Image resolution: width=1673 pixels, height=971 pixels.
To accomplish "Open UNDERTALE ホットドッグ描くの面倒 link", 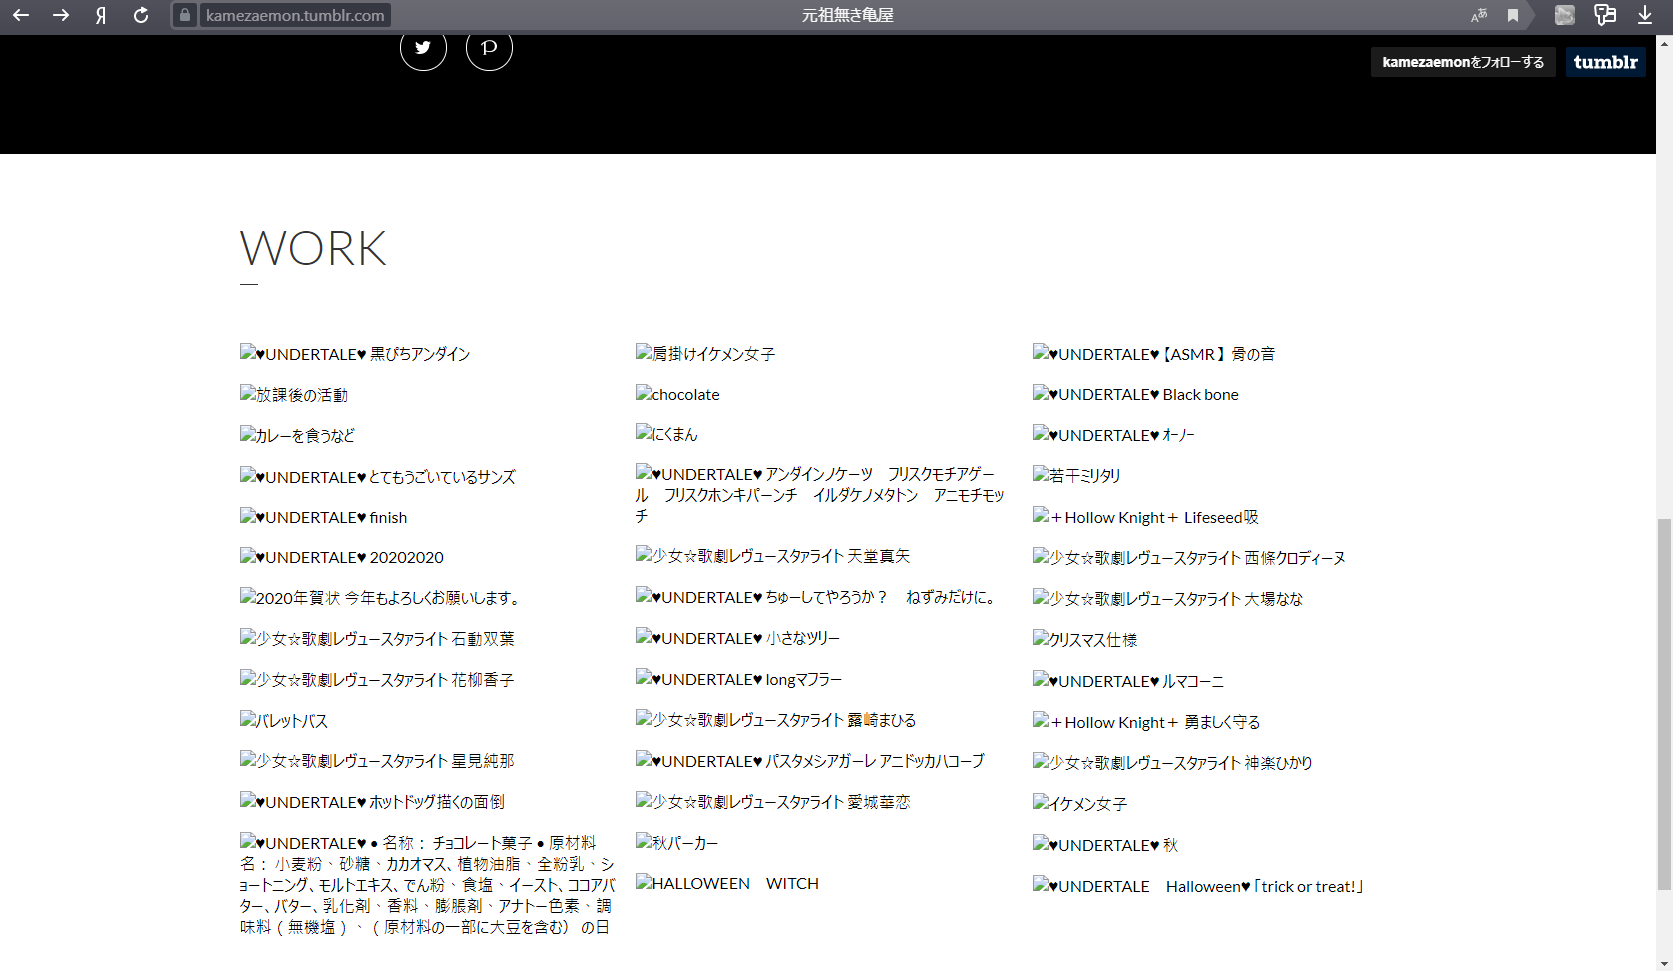I will (372, 802).
